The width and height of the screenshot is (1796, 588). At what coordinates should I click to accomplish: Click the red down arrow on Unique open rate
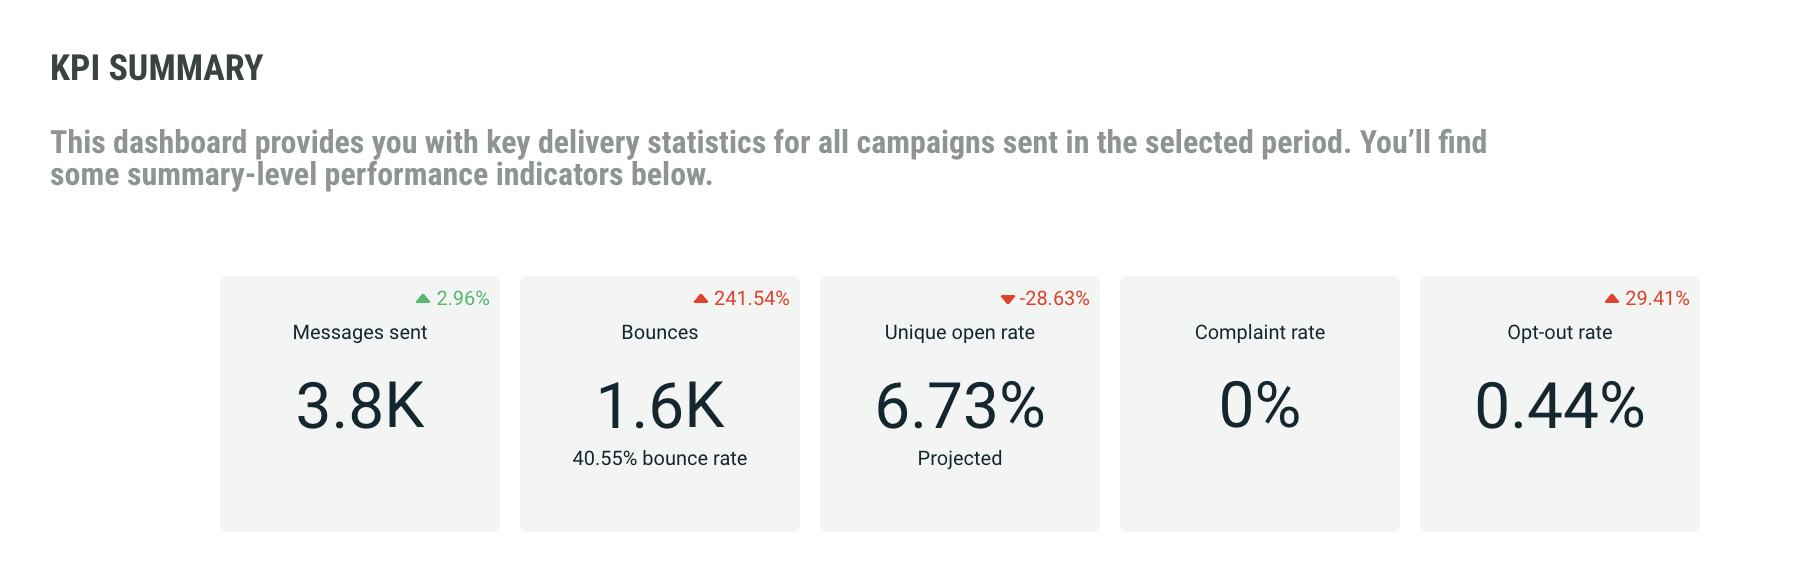click(1008, 300)
